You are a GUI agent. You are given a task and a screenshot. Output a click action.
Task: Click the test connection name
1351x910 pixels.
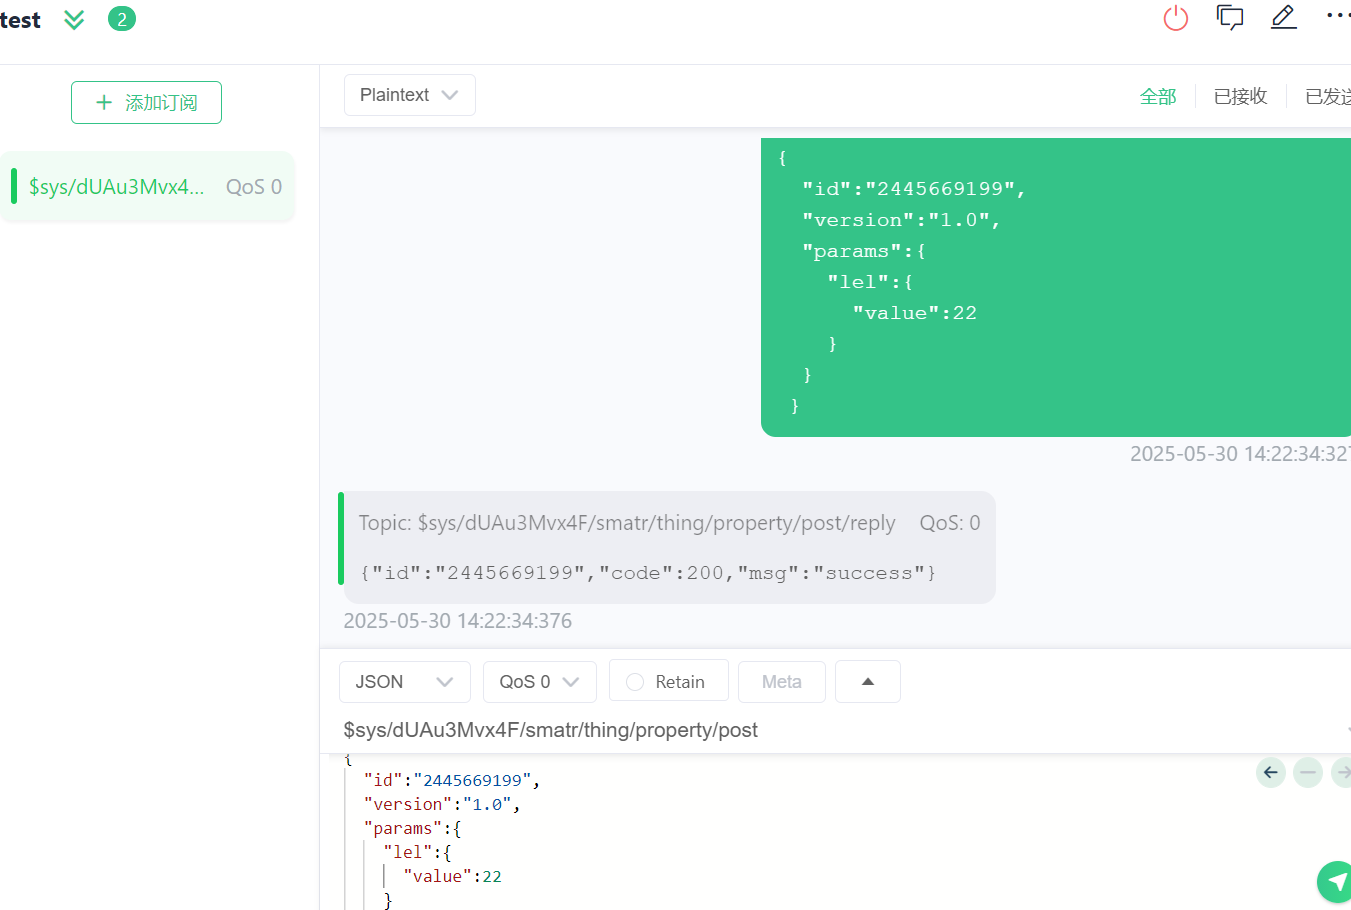tap(20, 20)
